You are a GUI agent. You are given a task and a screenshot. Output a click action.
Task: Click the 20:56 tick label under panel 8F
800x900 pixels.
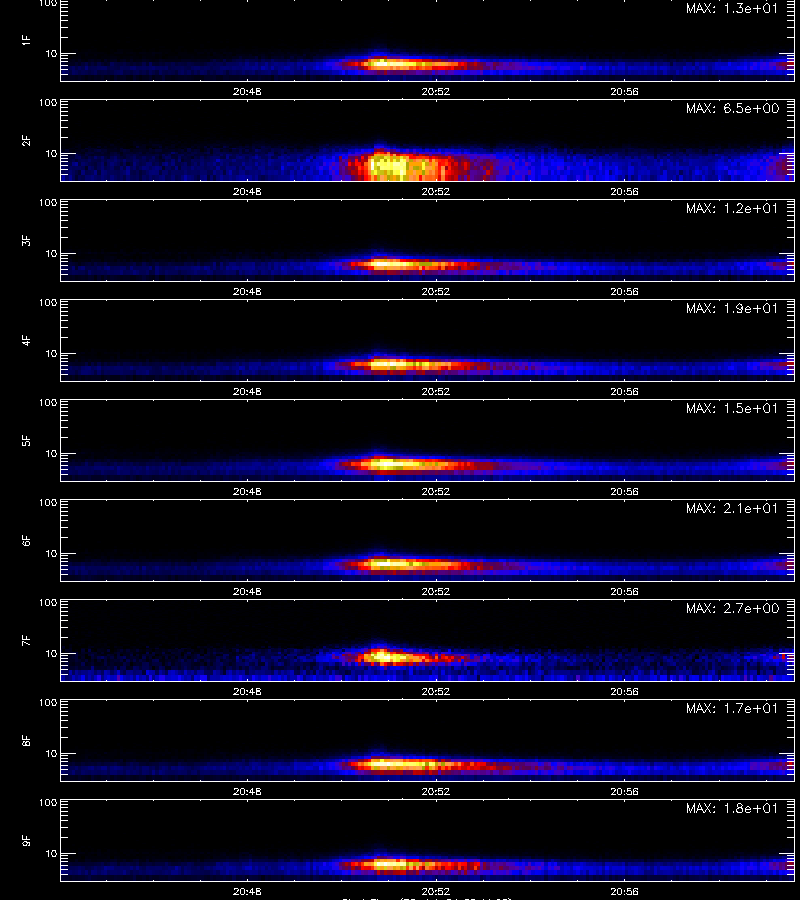coord(624,791)
